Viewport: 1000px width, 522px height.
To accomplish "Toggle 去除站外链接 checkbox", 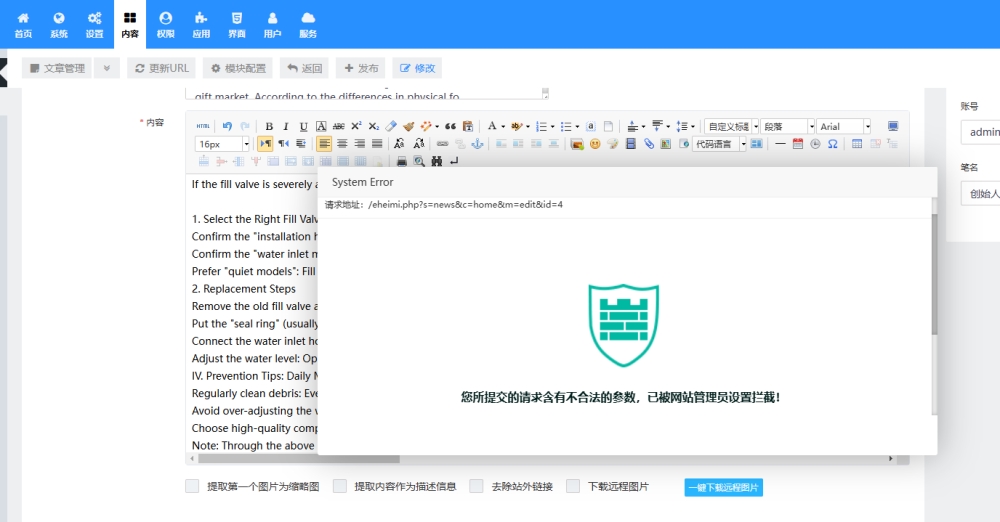I will coord(476,487).
